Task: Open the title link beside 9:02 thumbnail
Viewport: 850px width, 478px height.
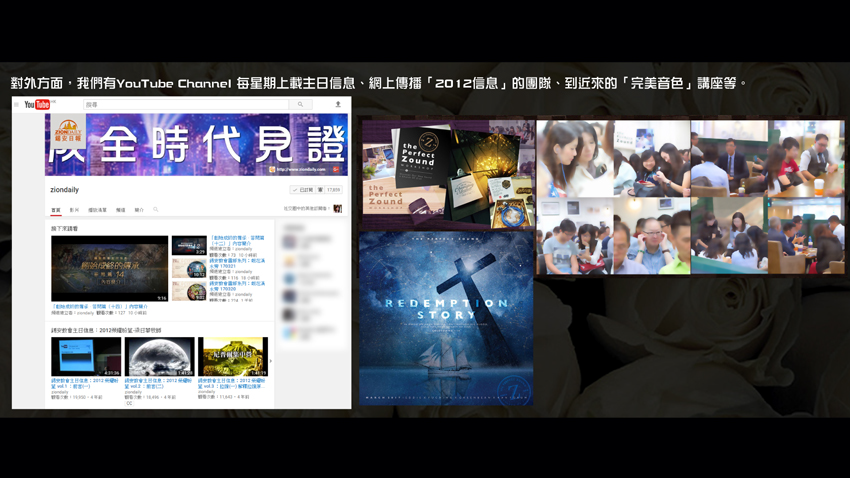Action: 237,286
